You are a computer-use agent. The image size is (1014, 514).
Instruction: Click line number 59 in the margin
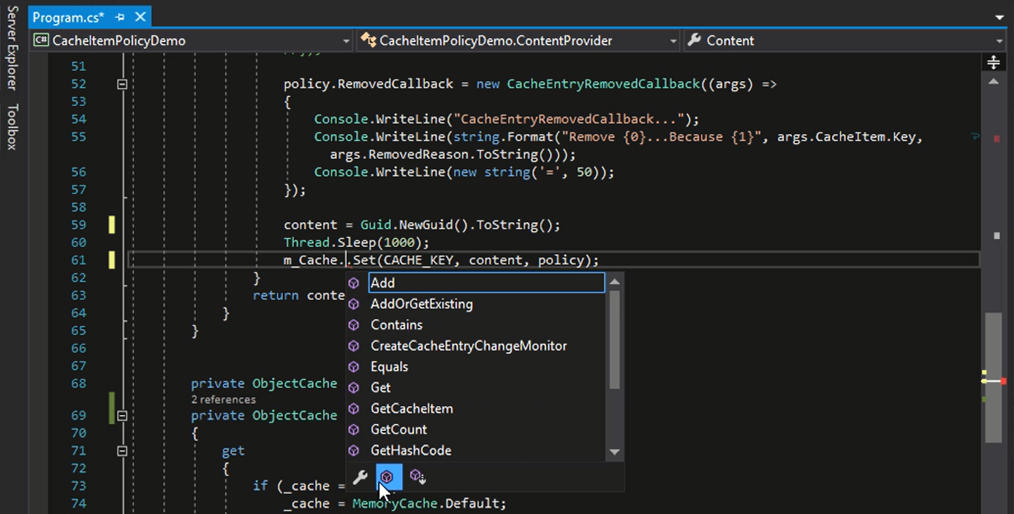pyautogui.click(x=78, y=225)
